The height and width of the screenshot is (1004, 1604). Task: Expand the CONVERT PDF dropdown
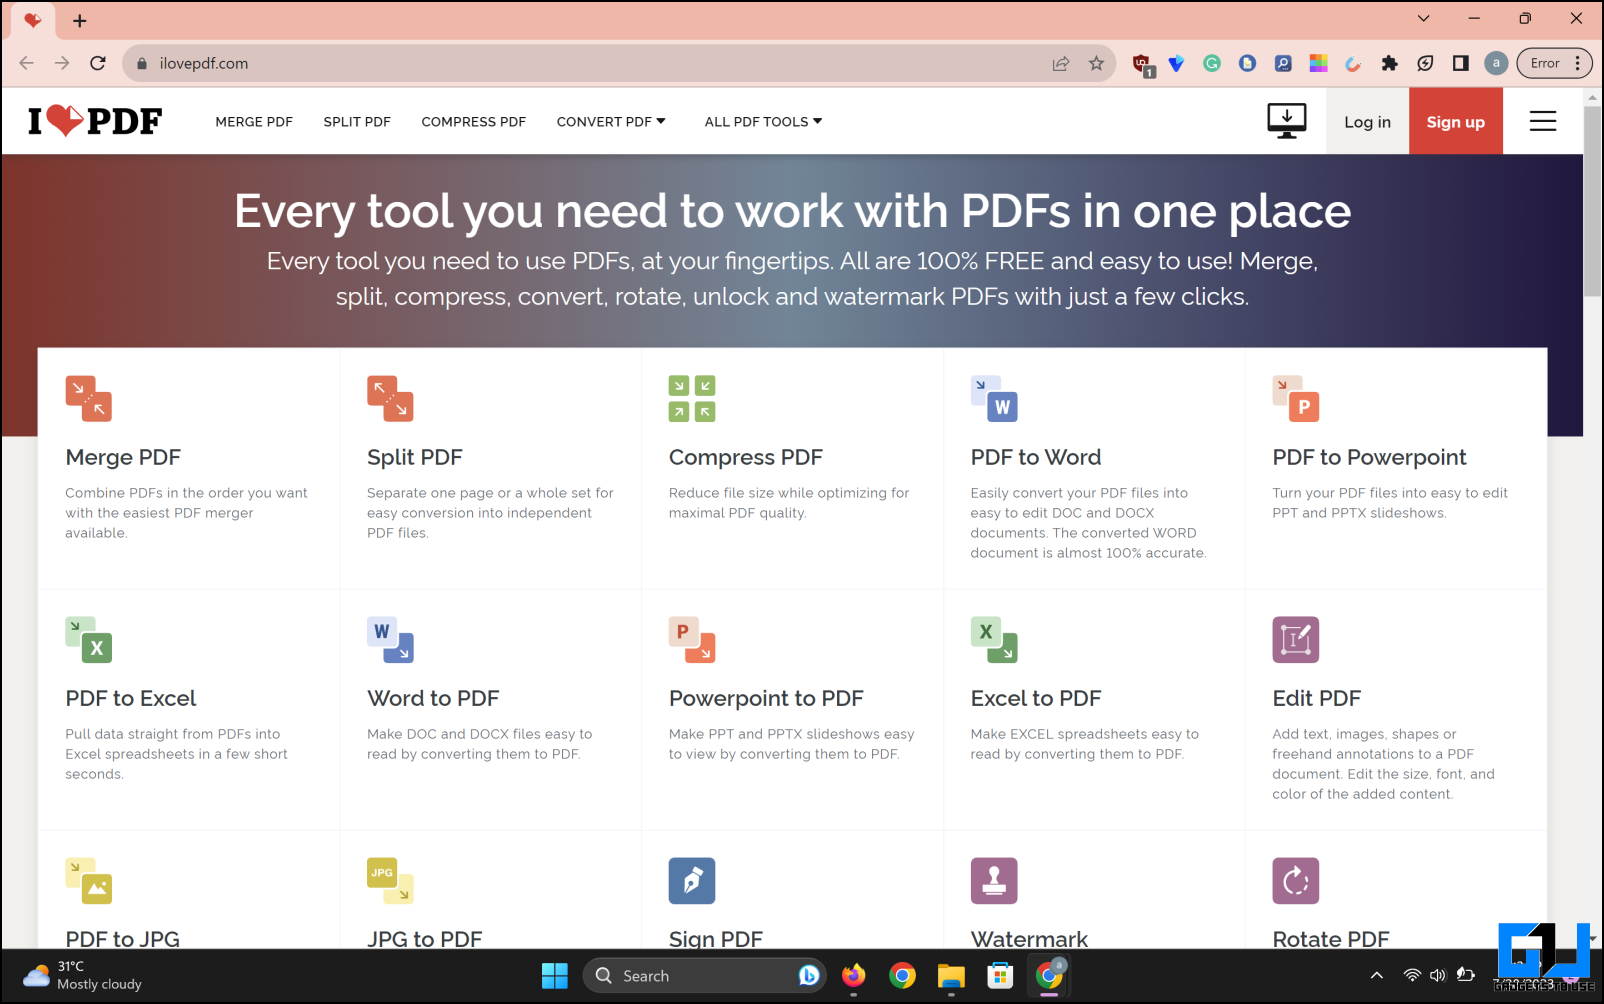coord(611,121)
